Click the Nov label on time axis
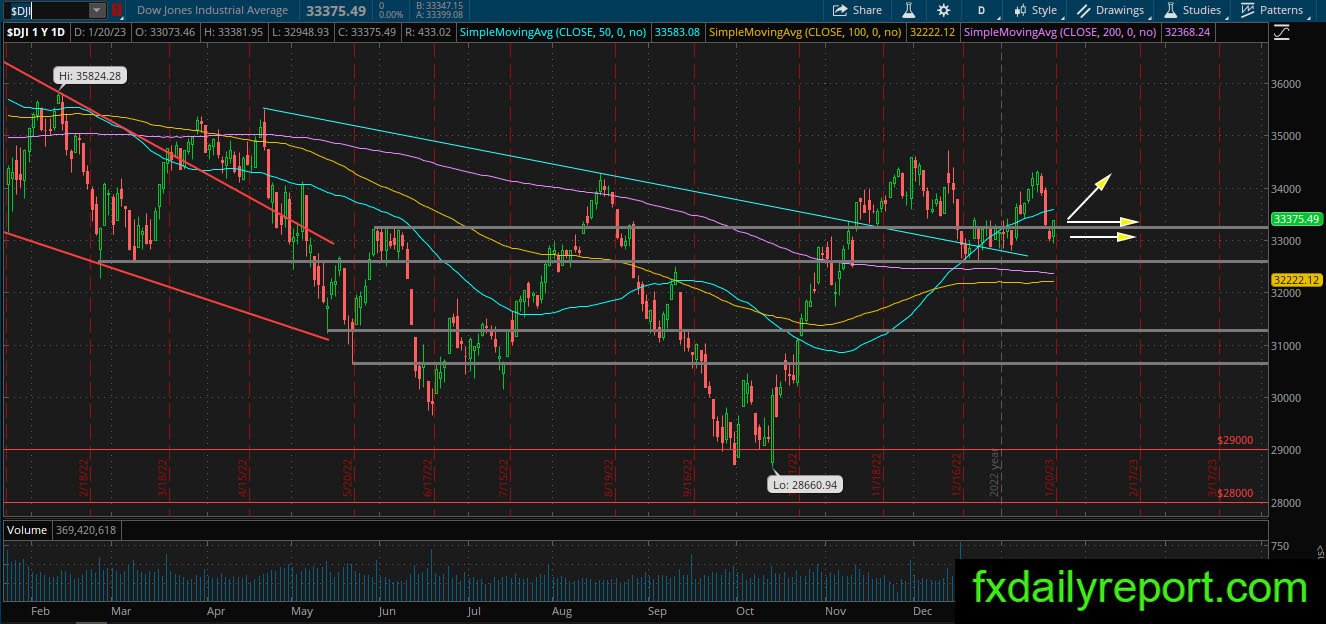1326x624 pixels. (x=836, y=610)
